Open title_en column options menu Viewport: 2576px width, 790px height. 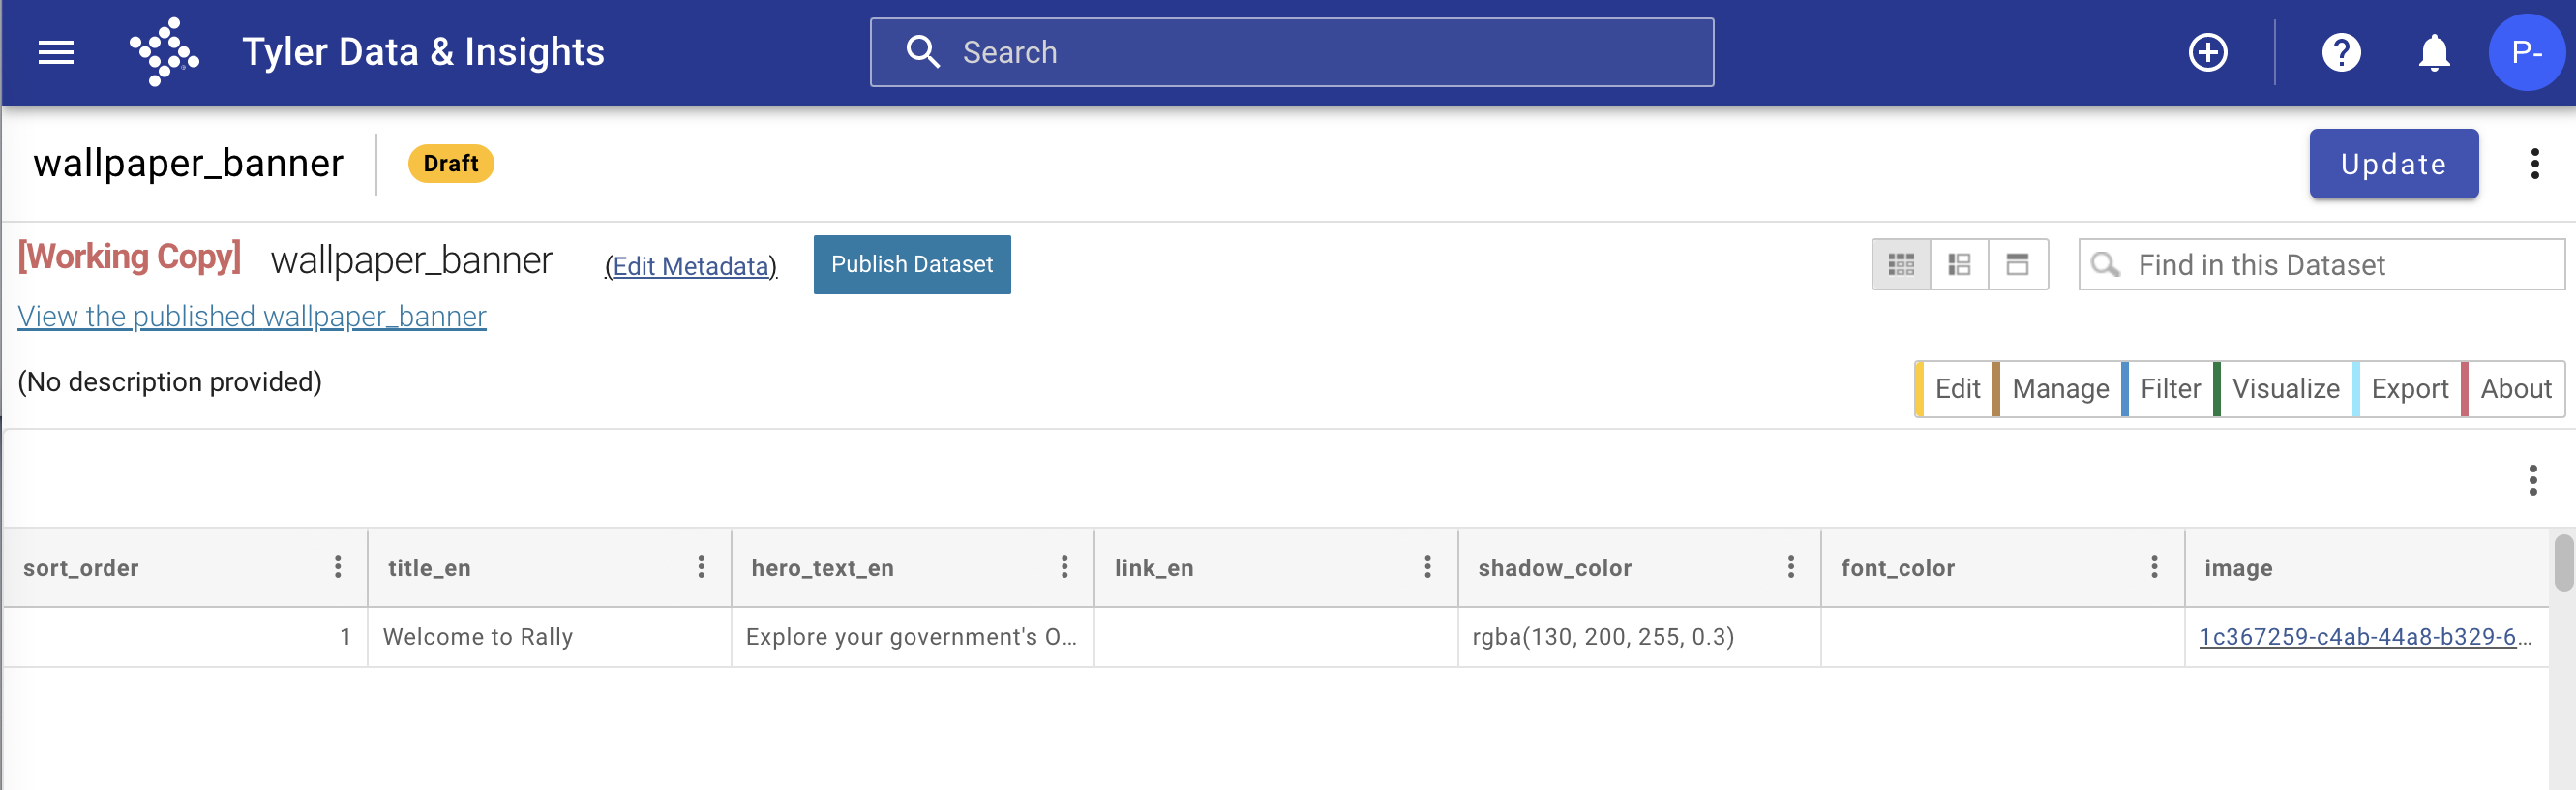coord(701,567)
